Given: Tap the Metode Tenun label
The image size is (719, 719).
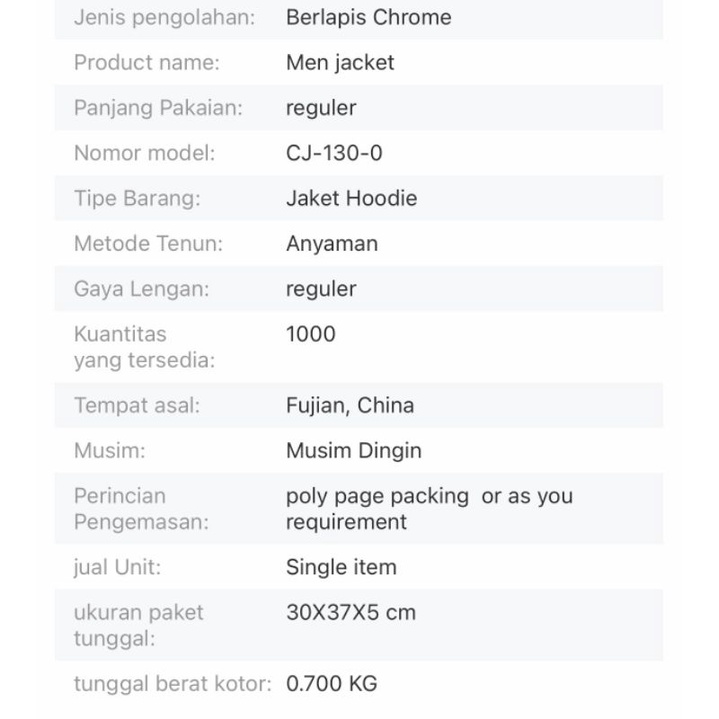Looking at the screenshot, I should (x=148, y=243).
